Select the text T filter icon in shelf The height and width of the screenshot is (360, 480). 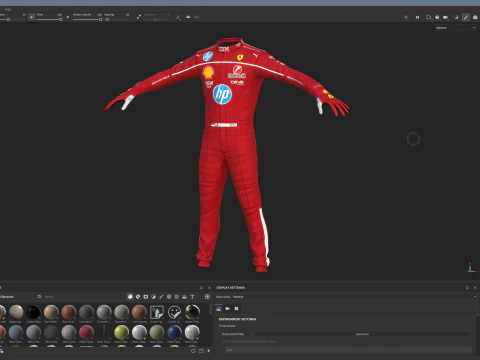pyautogui.click(x=192, y=296)
